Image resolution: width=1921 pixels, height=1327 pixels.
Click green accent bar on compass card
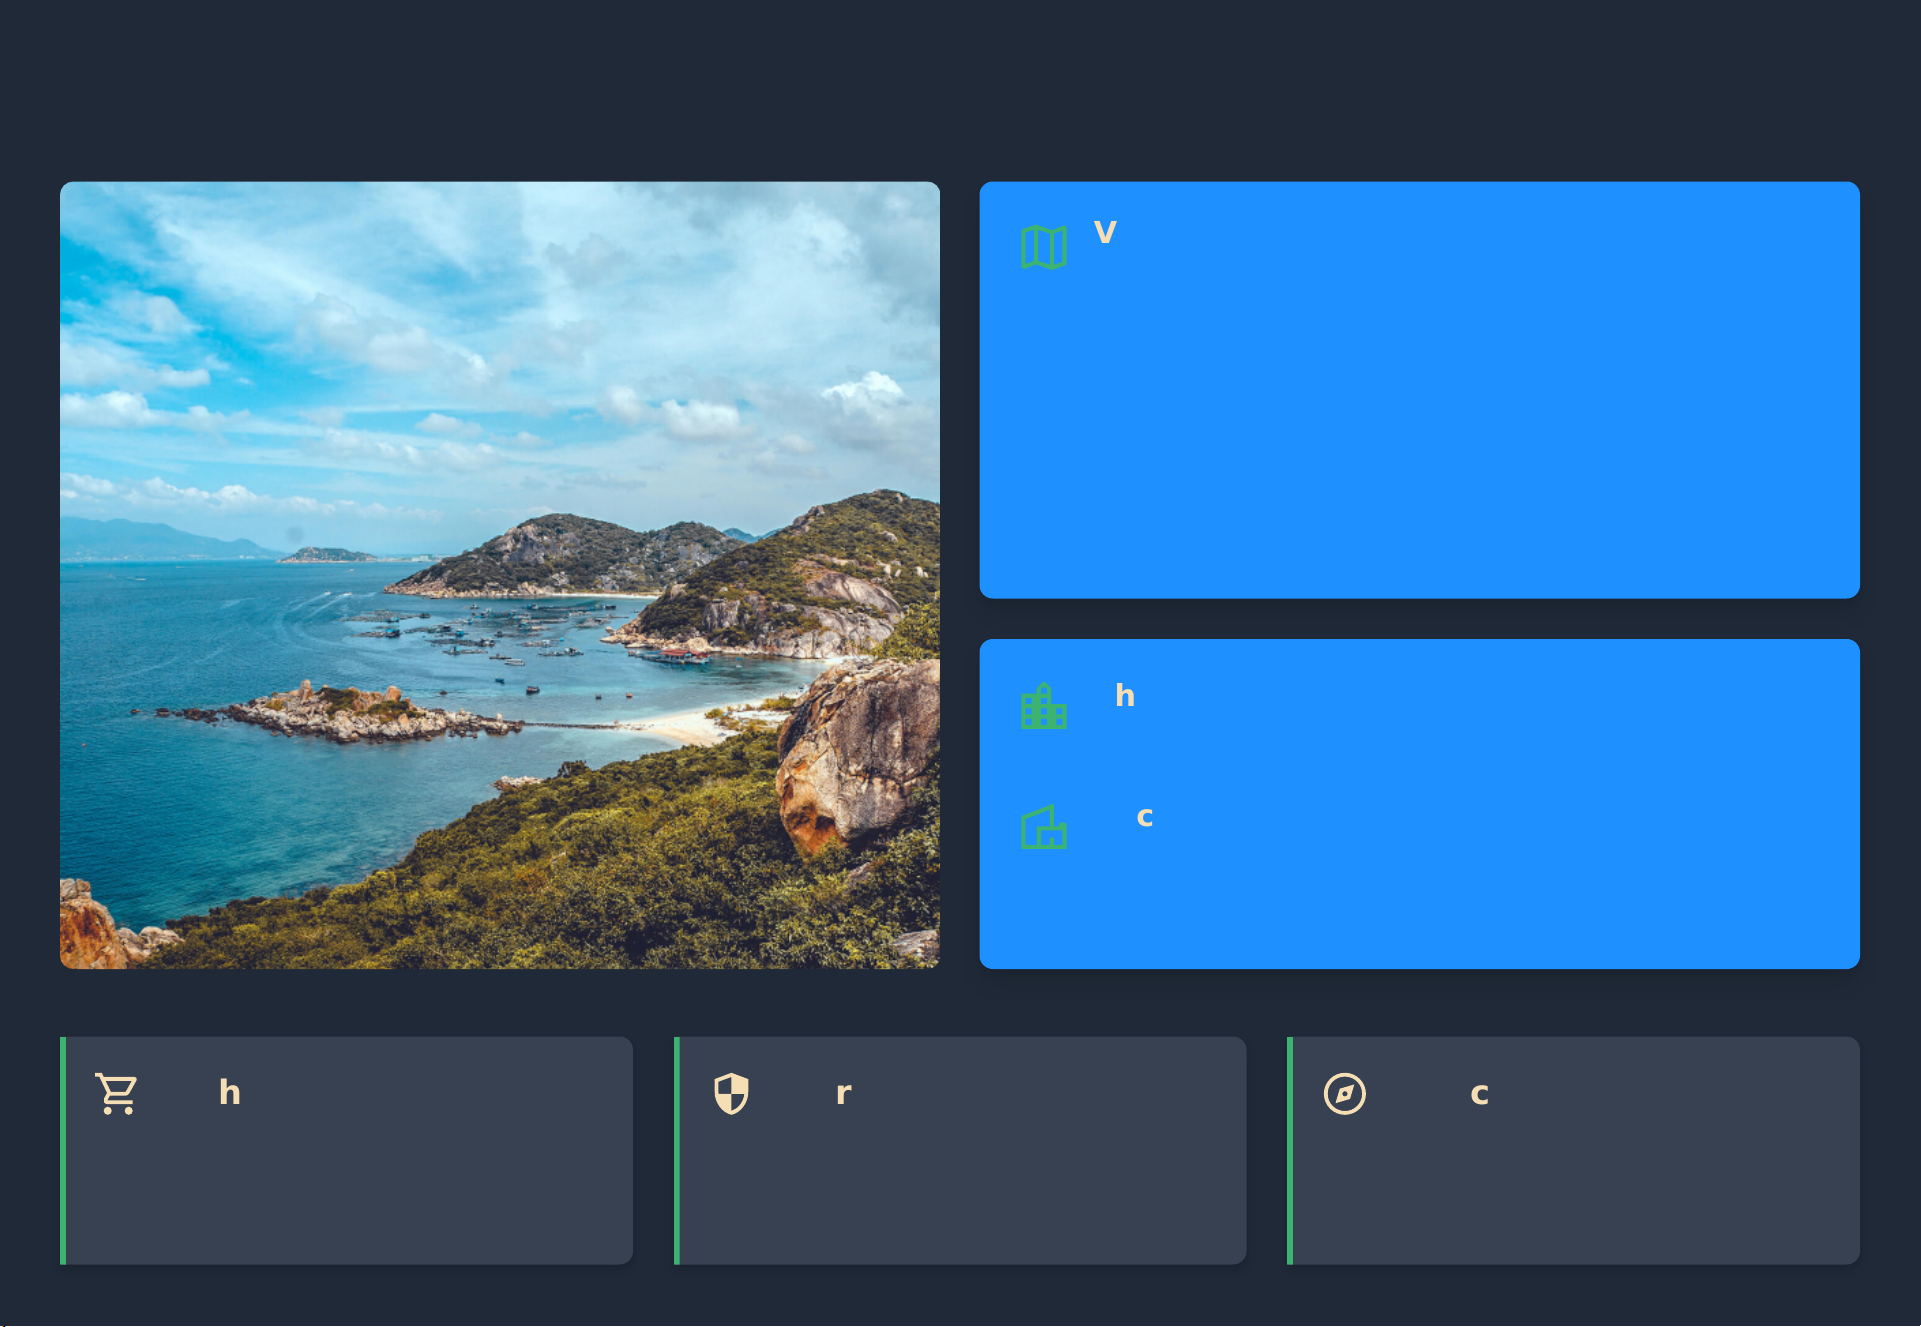[x=1290, y=1150]
